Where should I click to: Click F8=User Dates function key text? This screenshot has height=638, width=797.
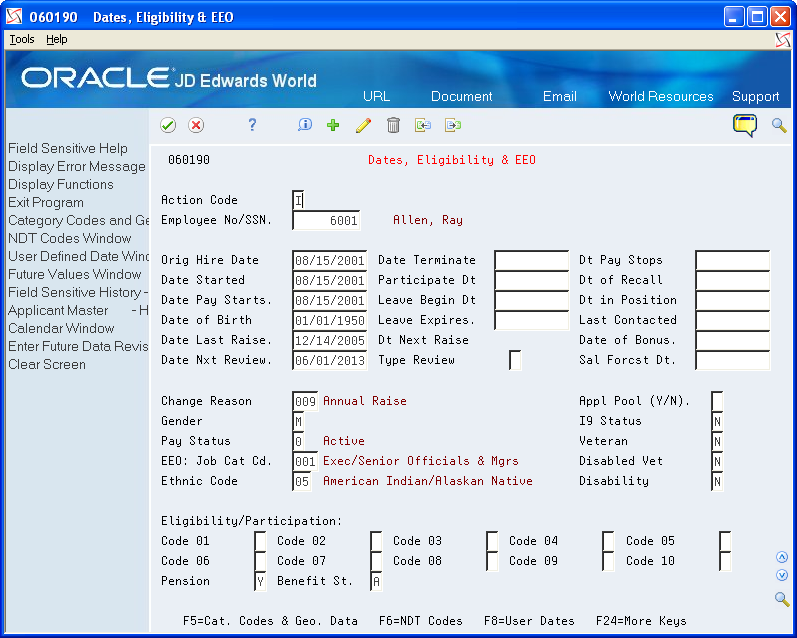[529, 621]
